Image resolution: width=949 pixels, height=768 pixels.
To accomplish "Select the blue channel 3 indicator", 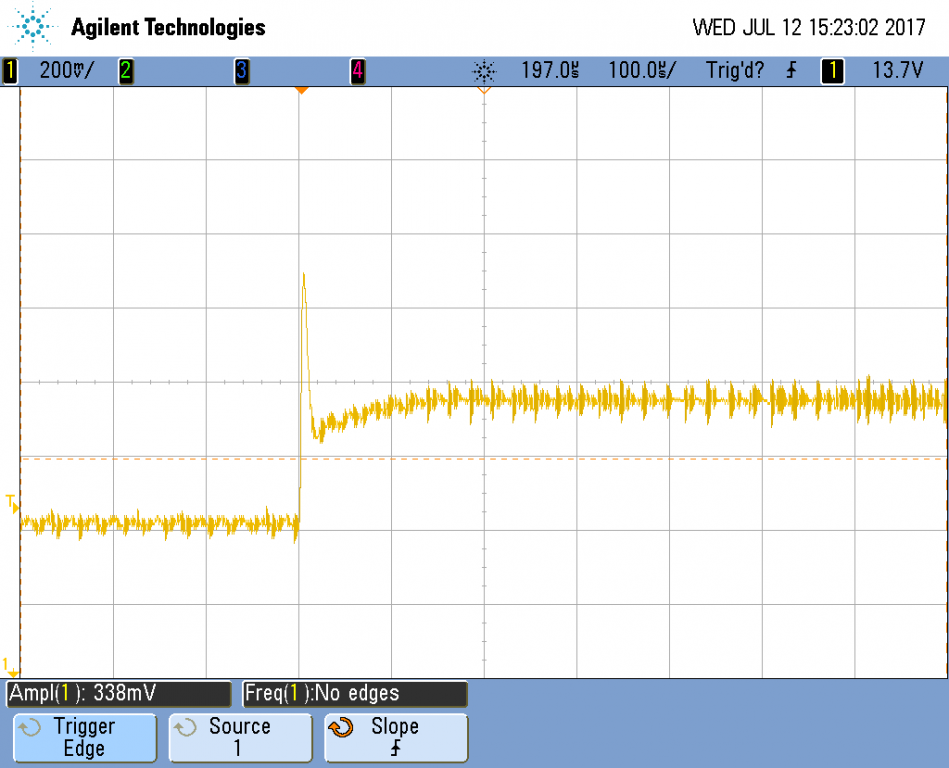I will pos(241,71).
